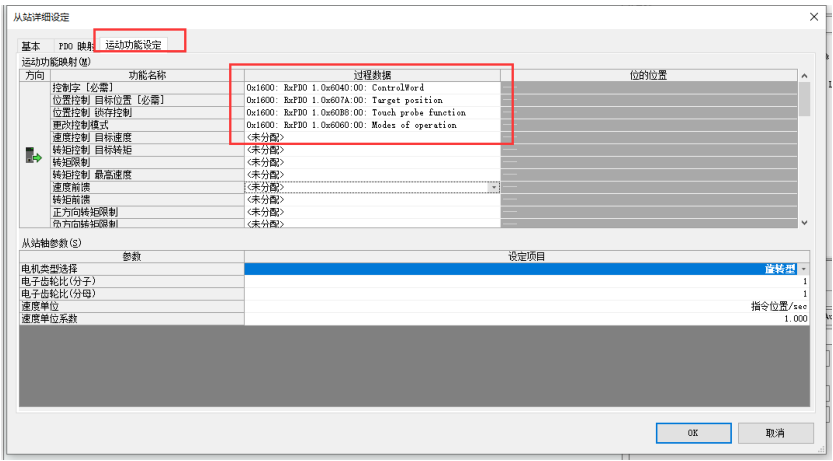This screenshot has height=461, width=833.
Task: Close the 从站详细设定 dialog
Action: 810,16
